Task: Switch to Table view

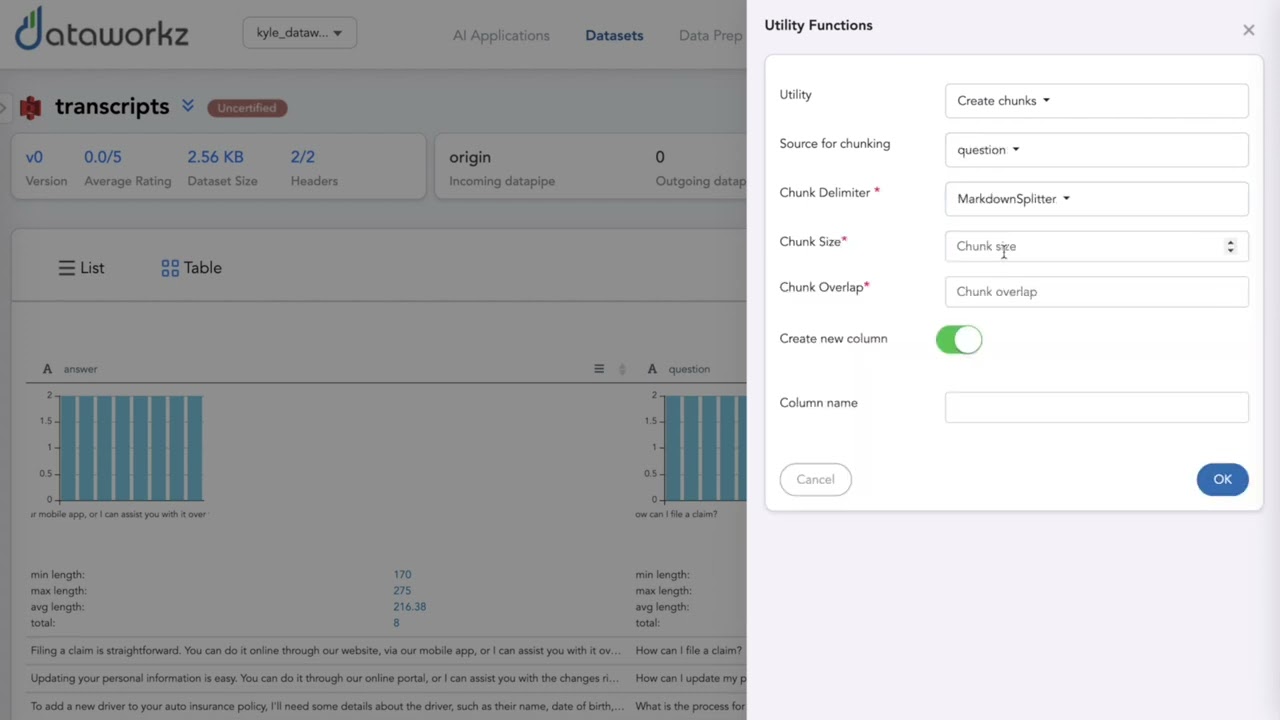Action: click(191, 268)
